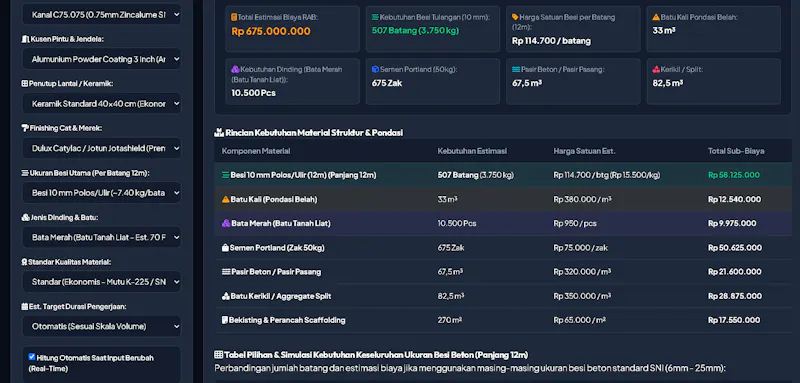
Task: Click the red icon in Kerikil / Split card
Action: pos(656,69)
